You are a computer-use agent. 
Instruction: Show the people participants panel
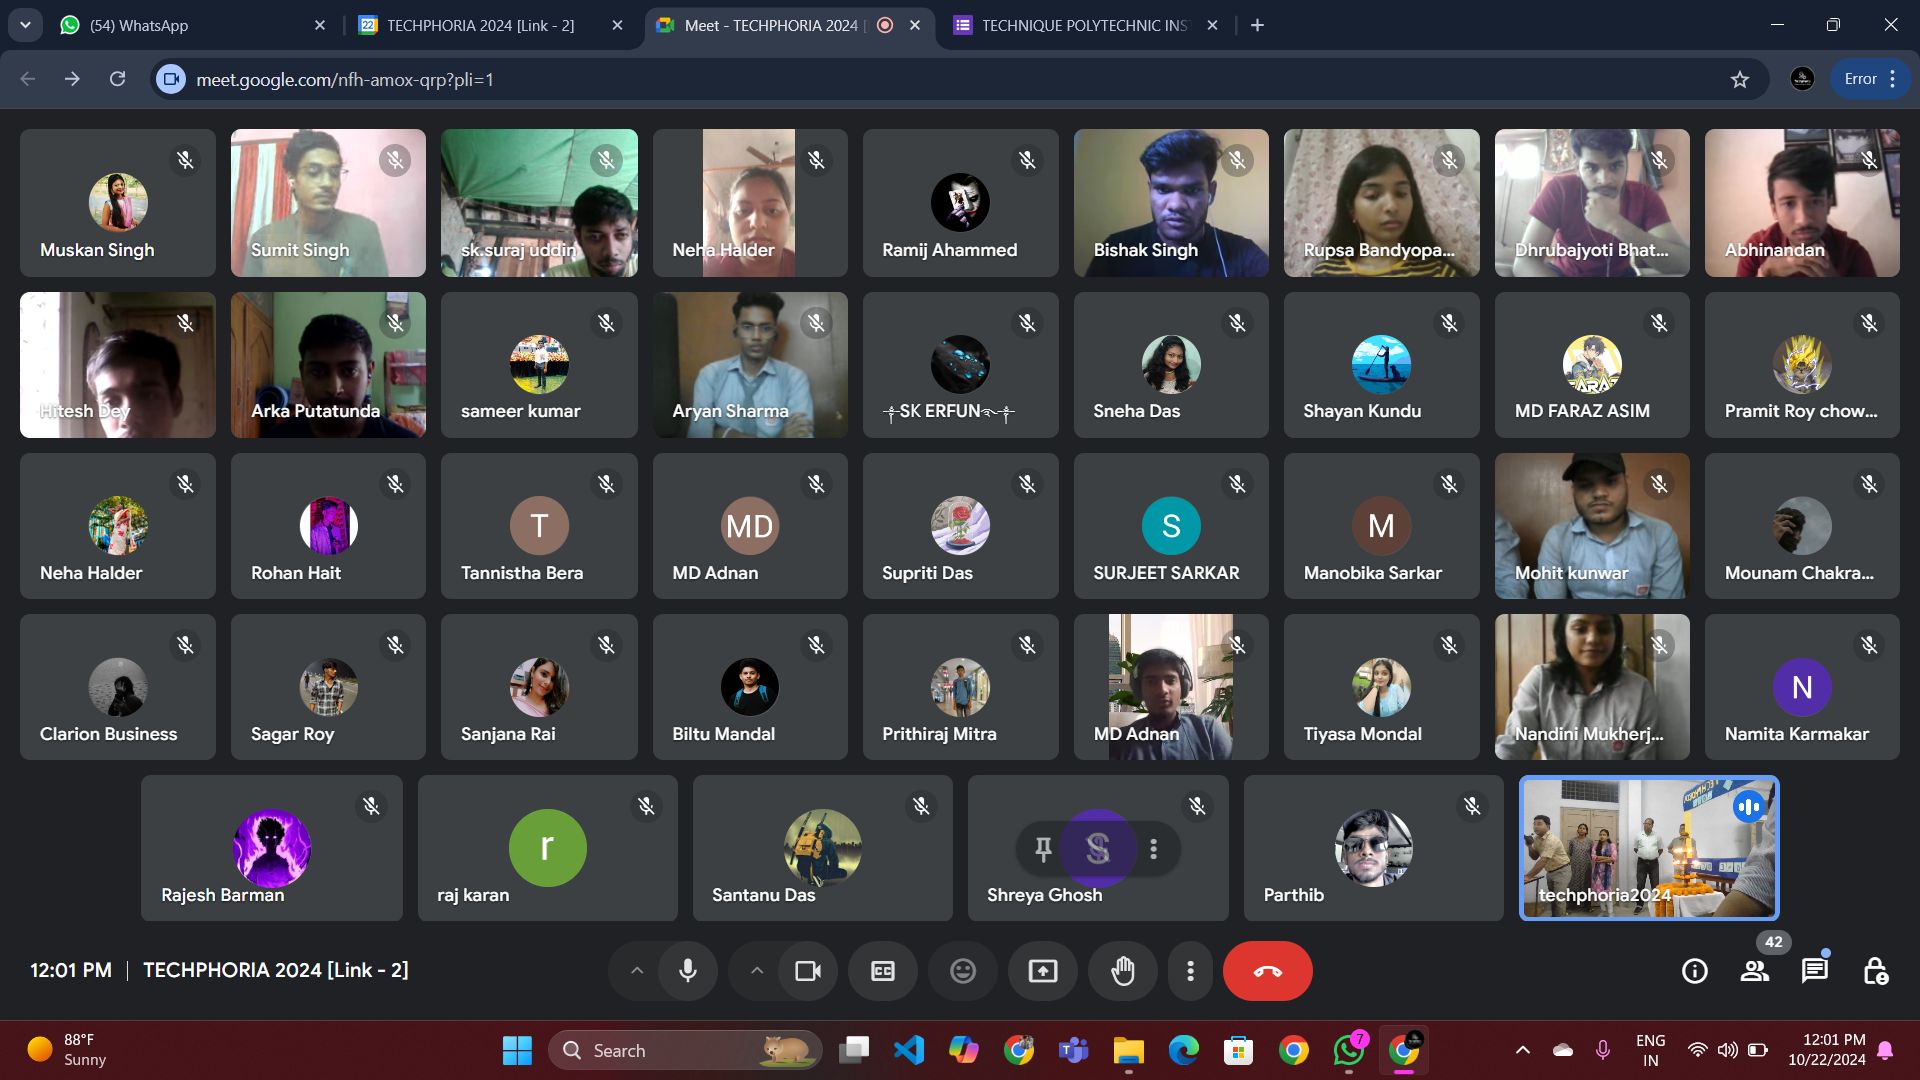coord(1754,971)
